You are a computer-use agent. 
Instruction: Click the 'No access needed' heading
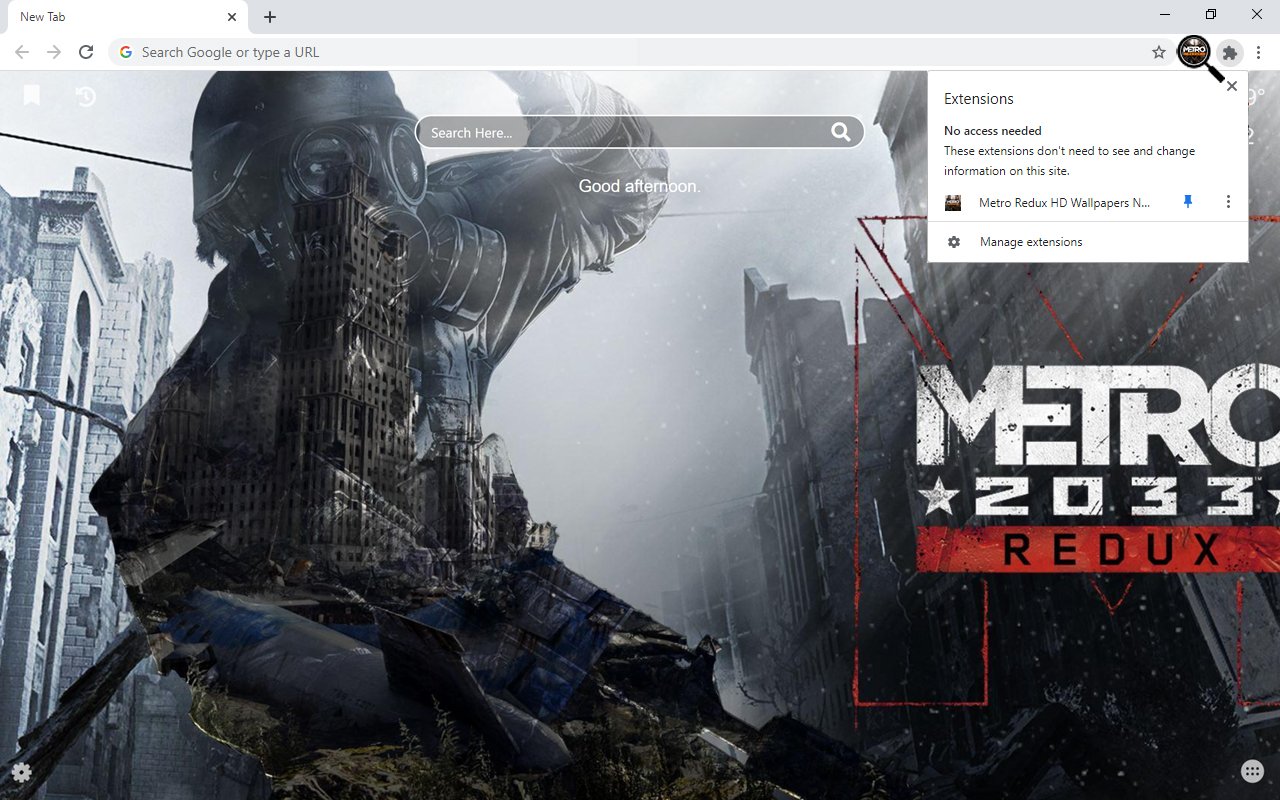[x=993, y=131]
